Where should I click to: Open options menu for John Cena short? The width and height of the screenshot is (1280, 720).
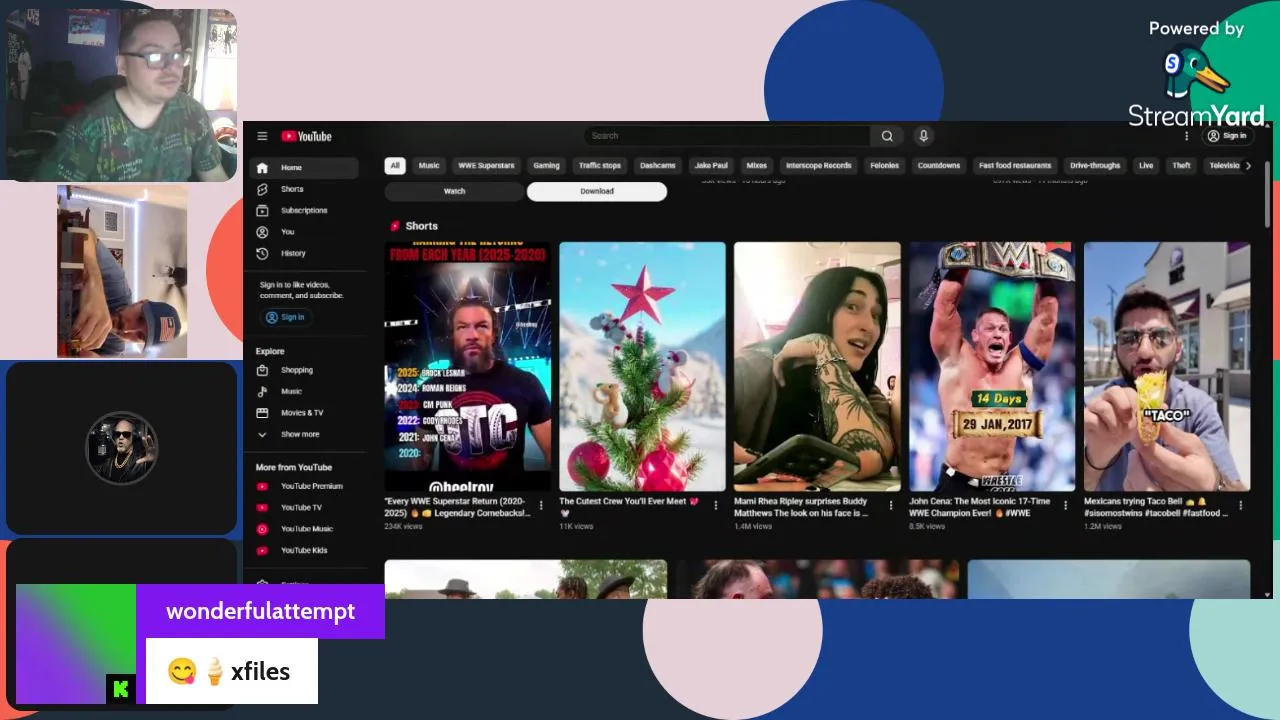pyautogui.click(x=1066, y=506)
